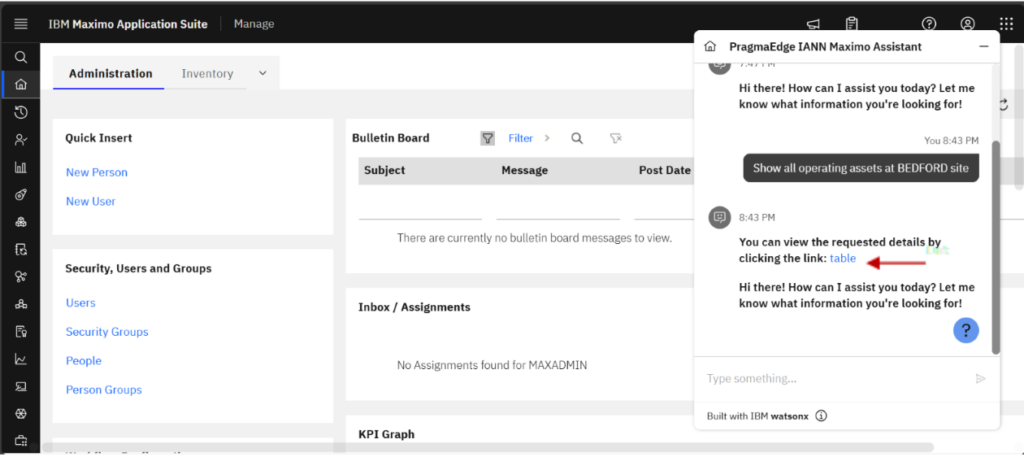Screen dimensions: 1024x457
Task: Click the bar chart sidebar icon
Action: click(21, 167)
